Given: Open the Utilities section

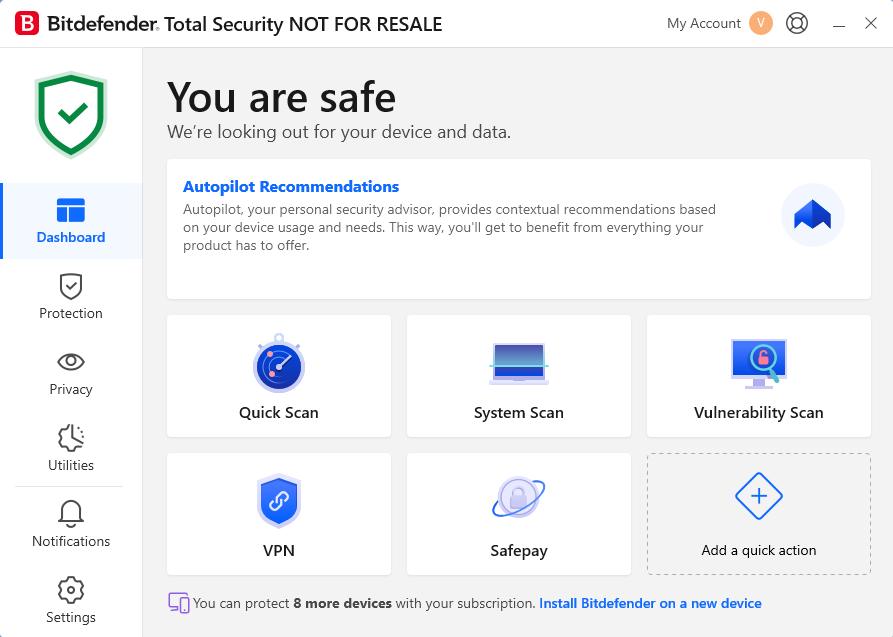Looking at the screenshot, I should [x=71, y=449].
